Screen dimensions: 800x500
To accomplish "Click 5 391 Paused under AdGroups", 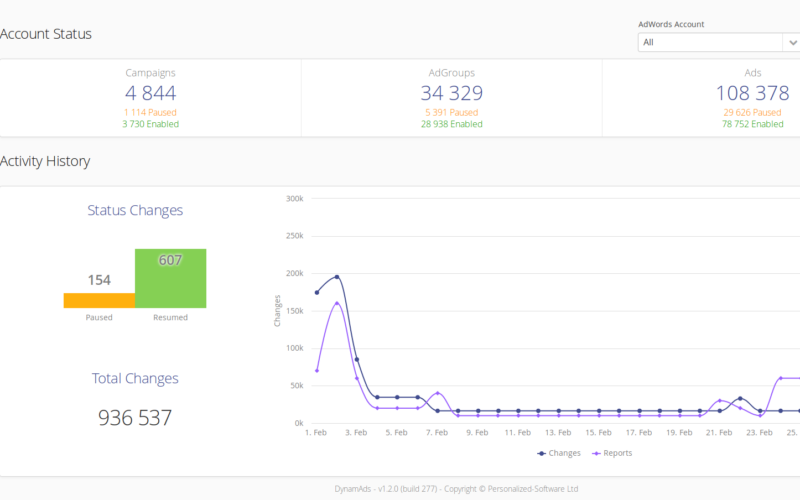I will (x=452, y=112).
